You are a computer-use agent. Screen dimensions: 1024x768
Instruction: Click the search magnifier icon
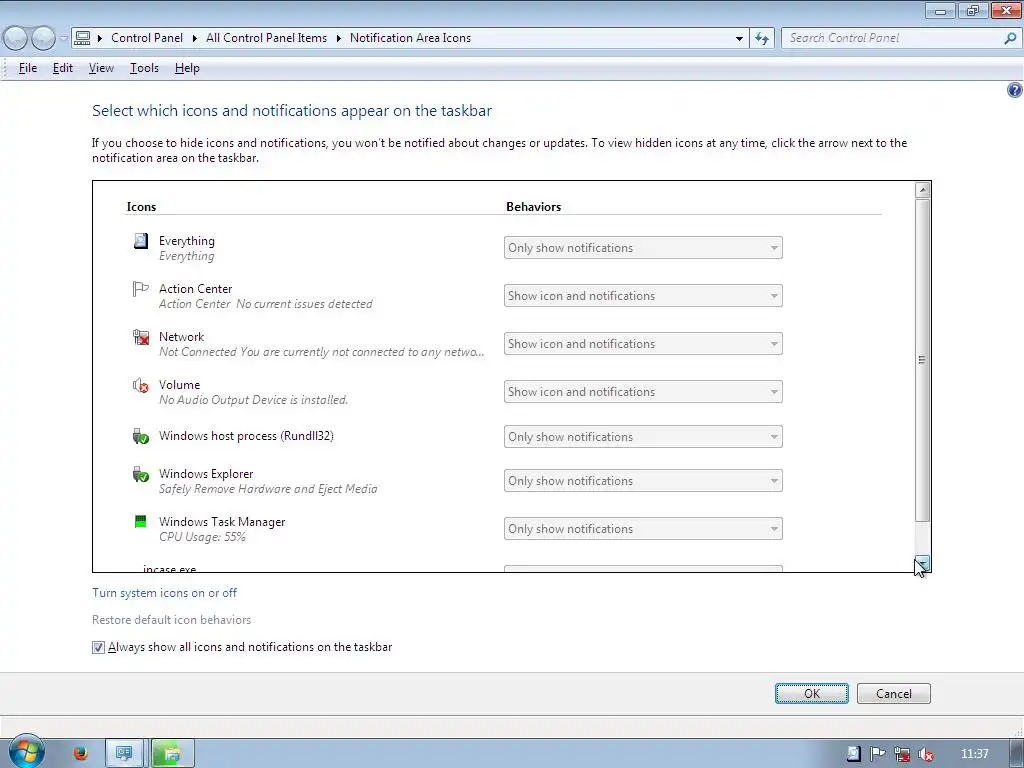(1010, 38)
